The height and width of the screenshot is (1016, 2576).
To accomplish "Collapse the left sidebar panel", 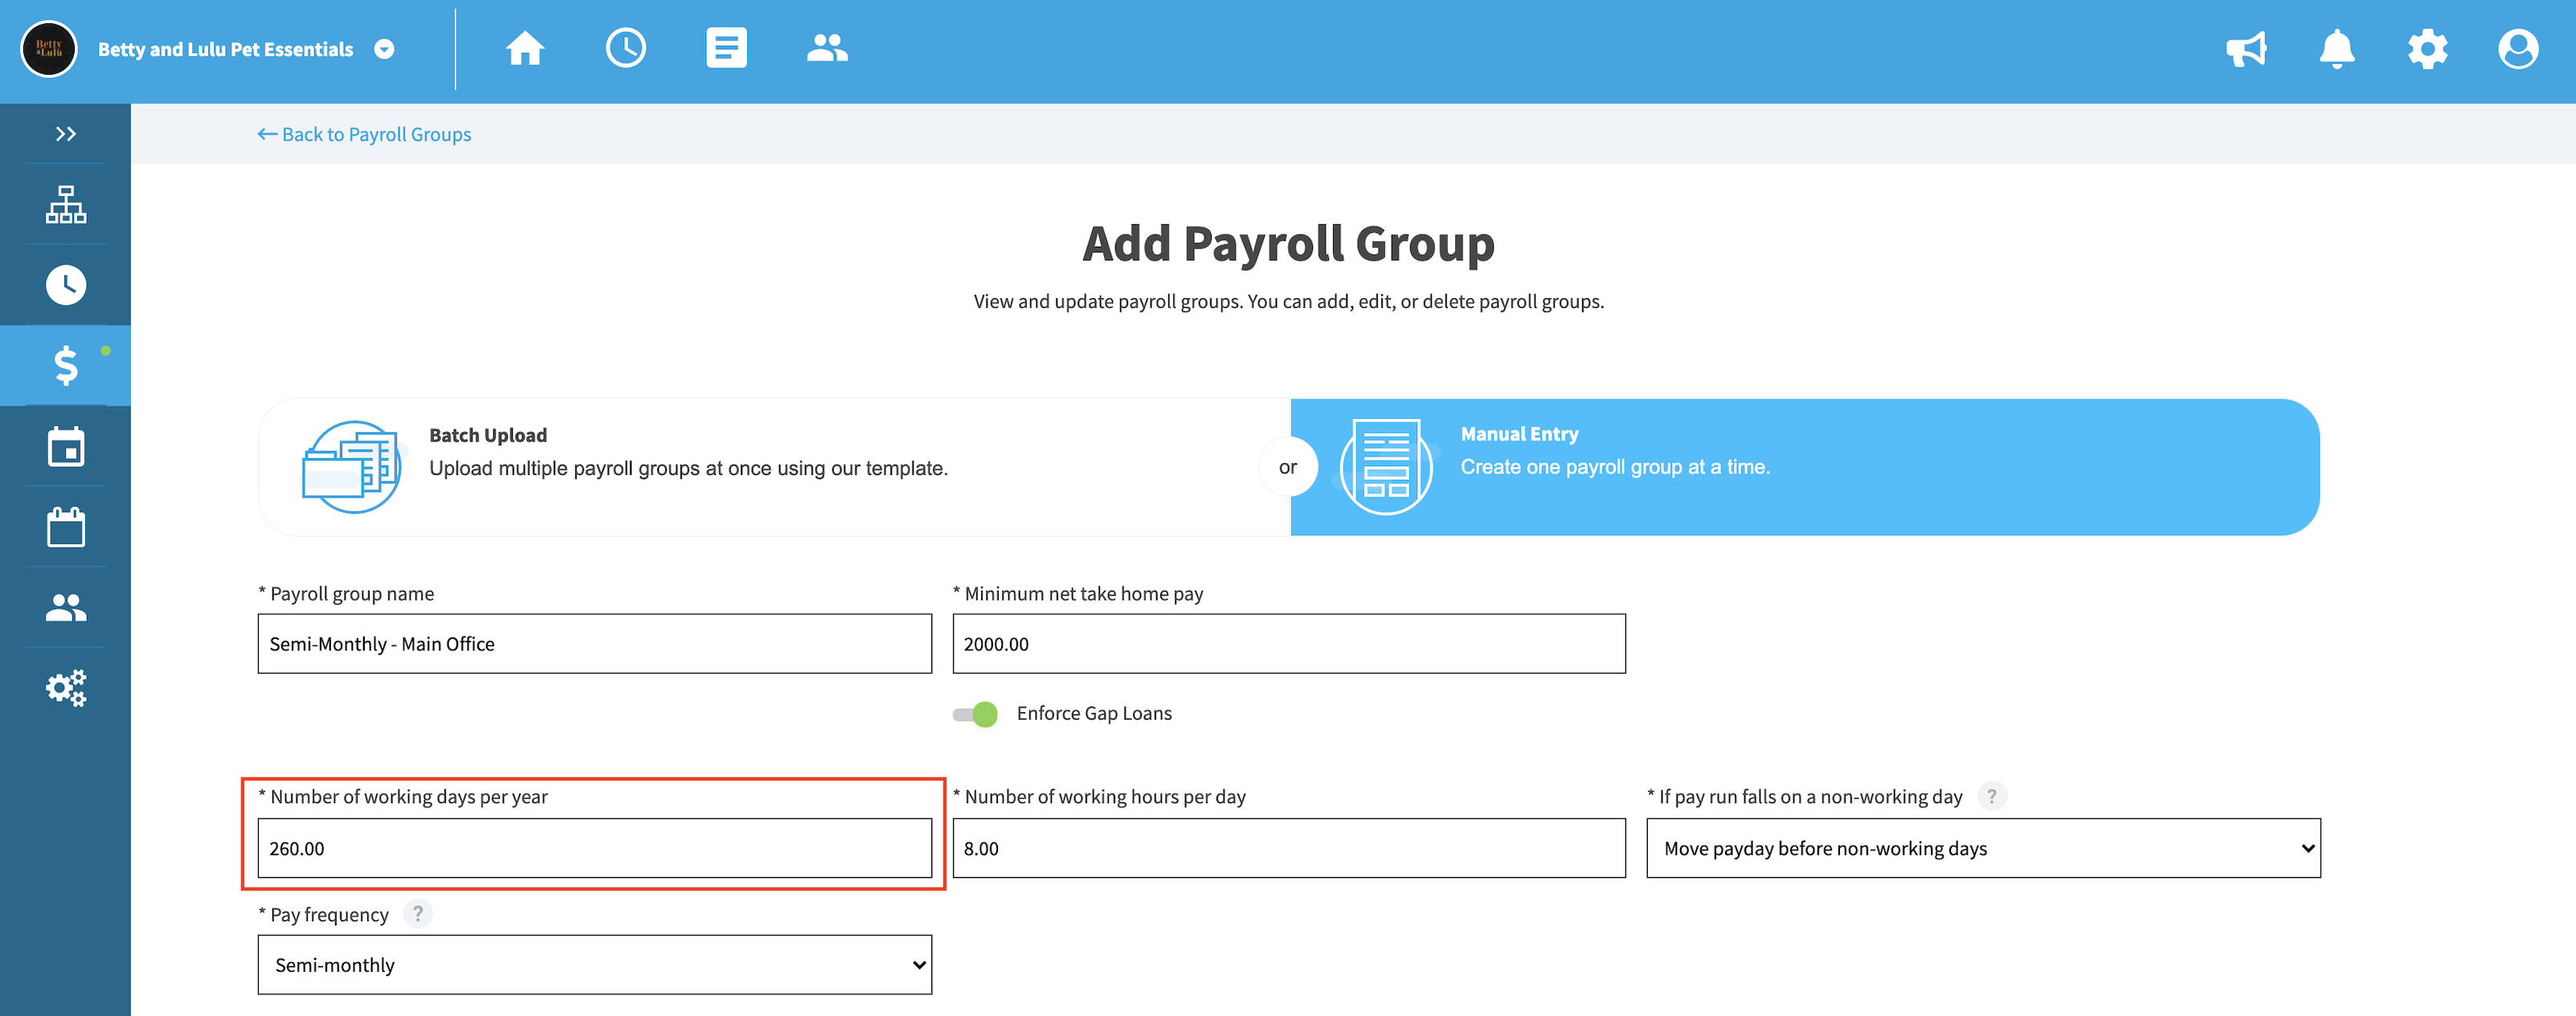I will click(66, 132).
